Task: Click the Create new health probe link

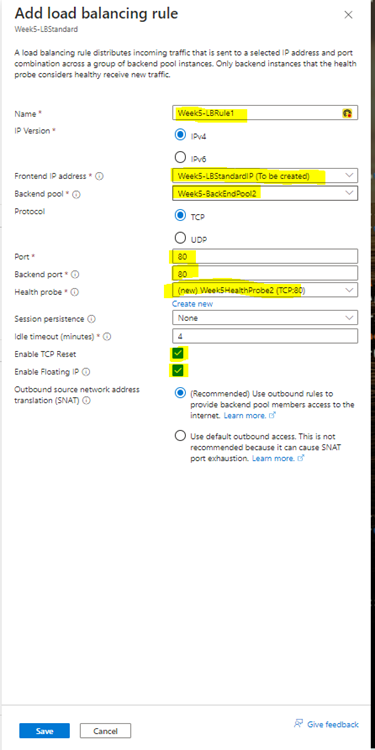Action: 192,304
